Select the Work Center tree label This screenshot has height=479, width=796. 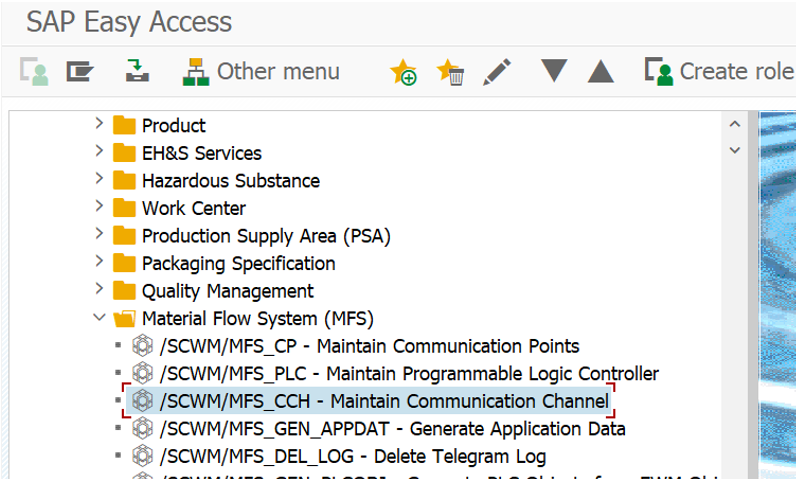click(194, 208)
